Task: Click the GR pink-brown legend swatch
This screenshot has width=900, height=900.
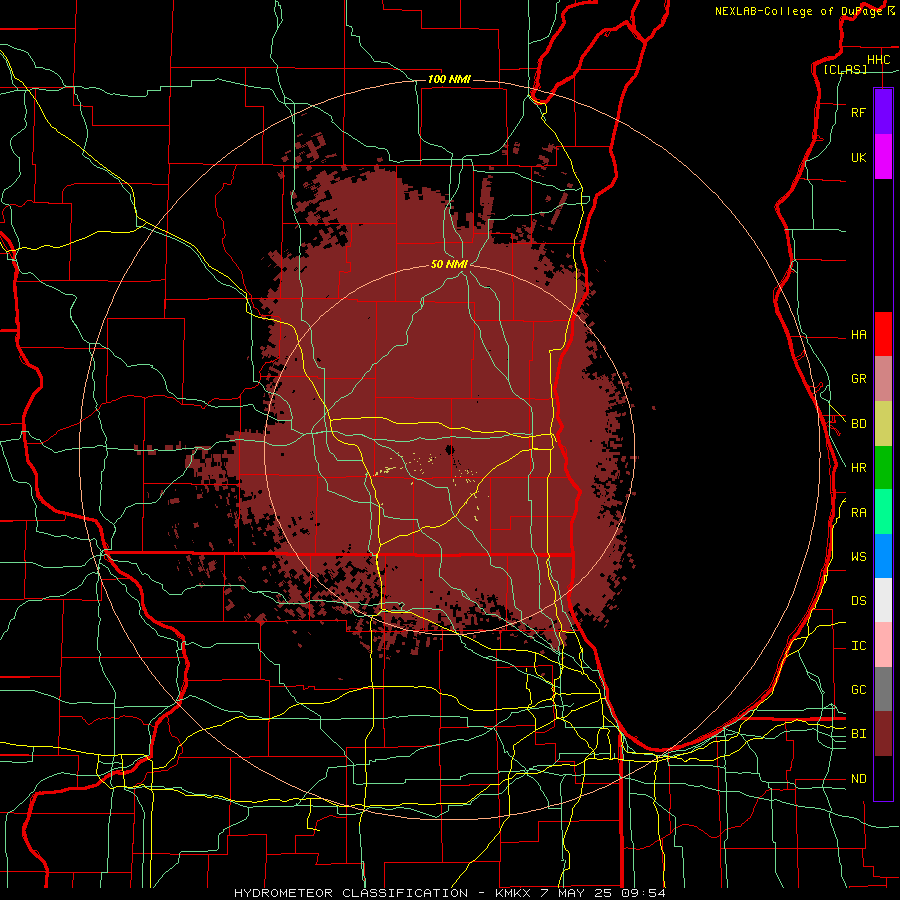Action: [x=883, y=379]
